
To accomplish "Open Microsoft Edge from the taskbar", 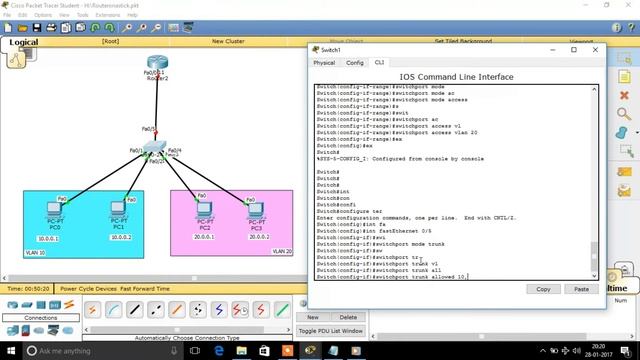I will point(219,351).
